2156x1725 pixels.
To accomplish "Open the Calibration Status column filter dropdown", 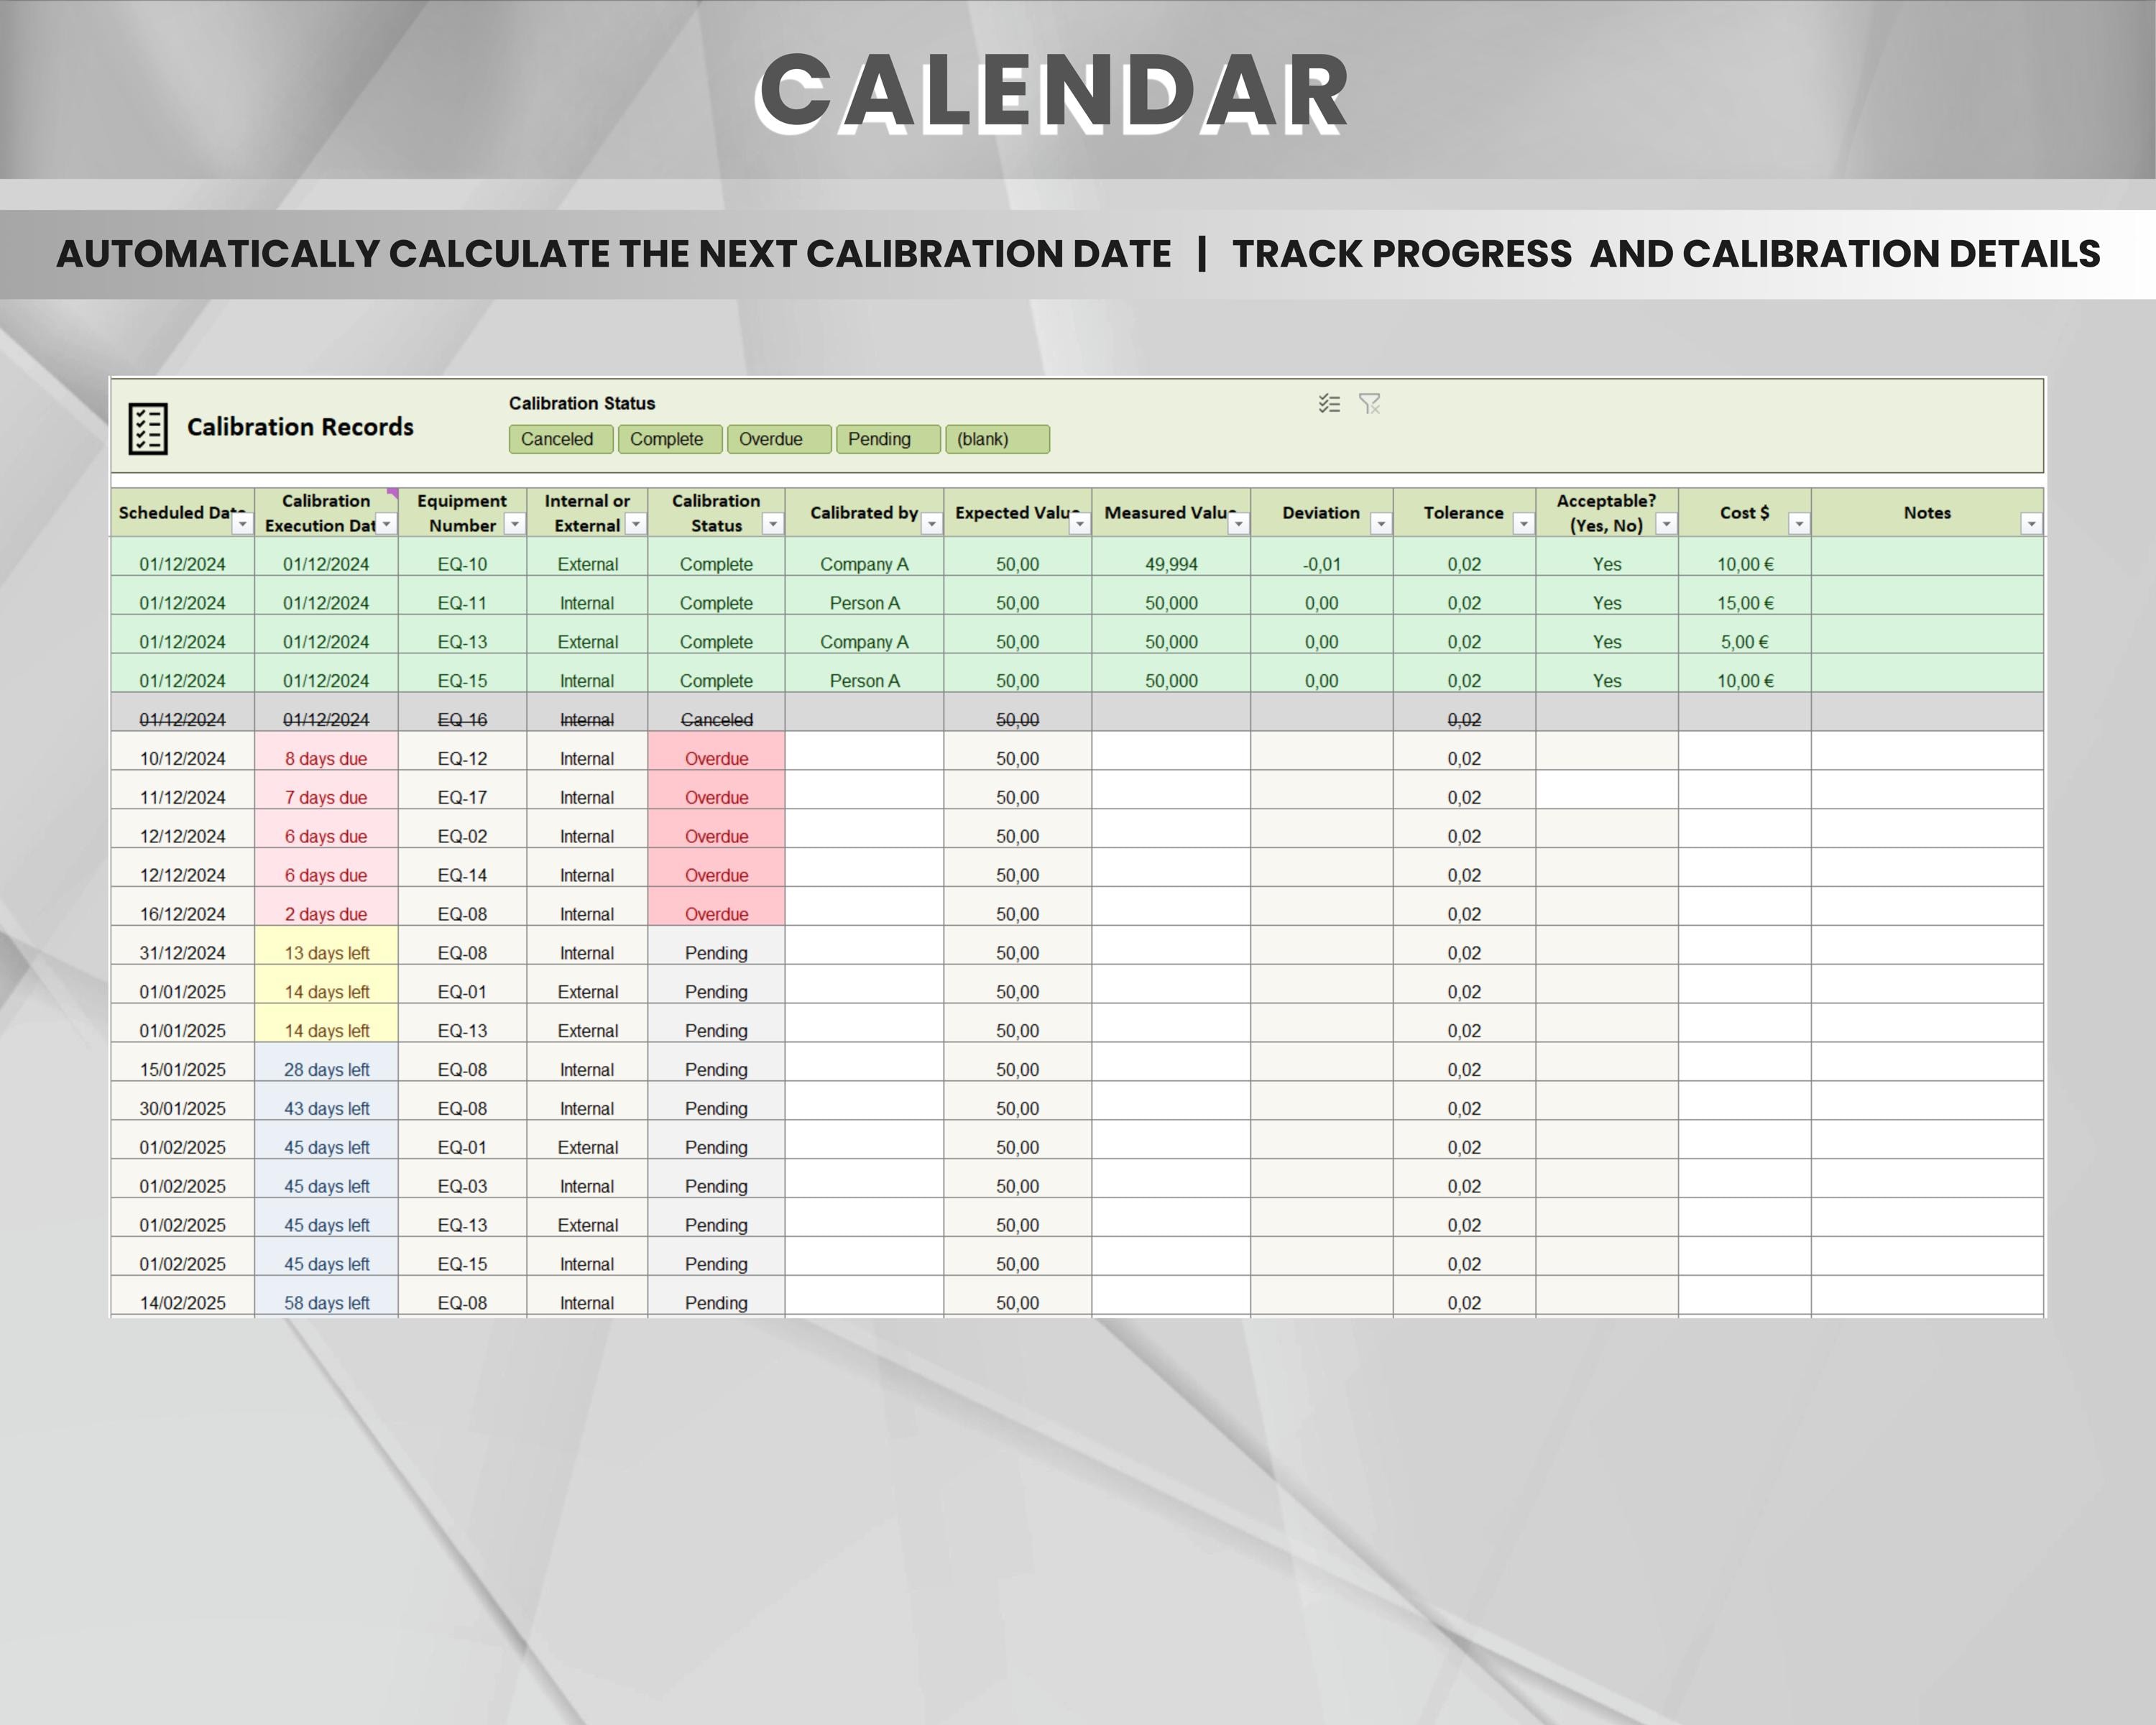I will pyautogui.click(x=773, y=524).
